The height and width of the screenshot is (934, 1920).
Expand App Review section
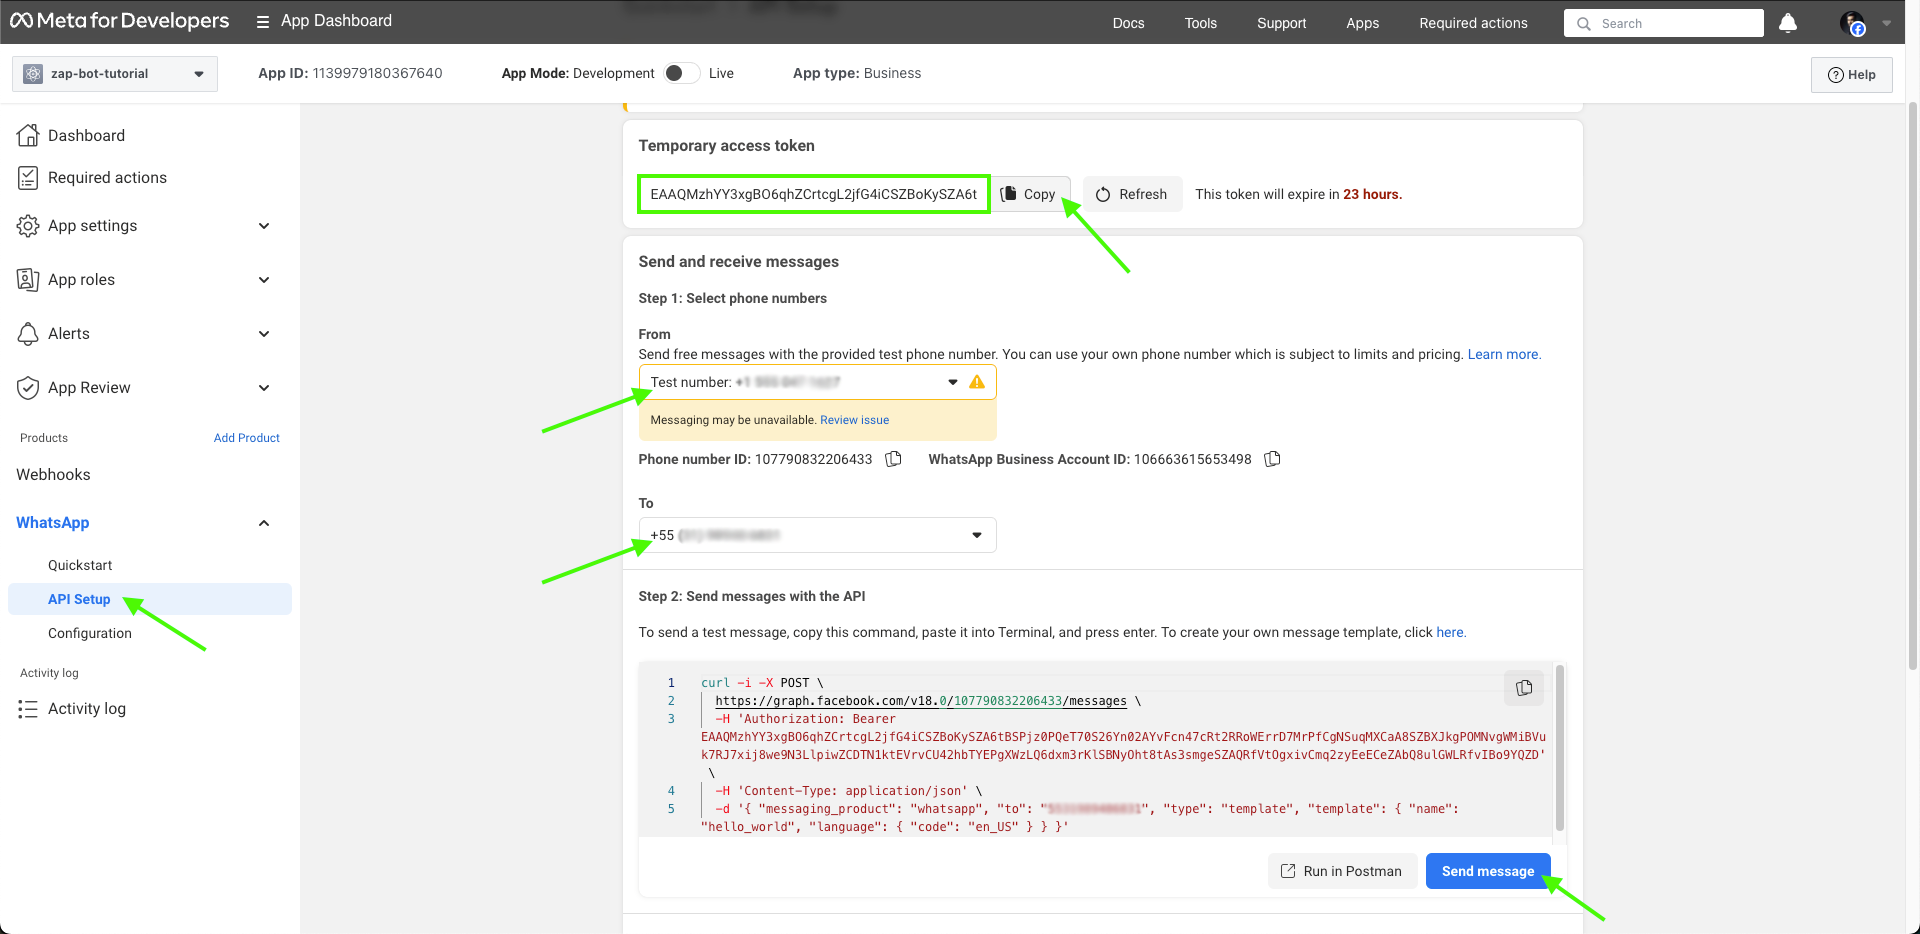click(264, 388)
